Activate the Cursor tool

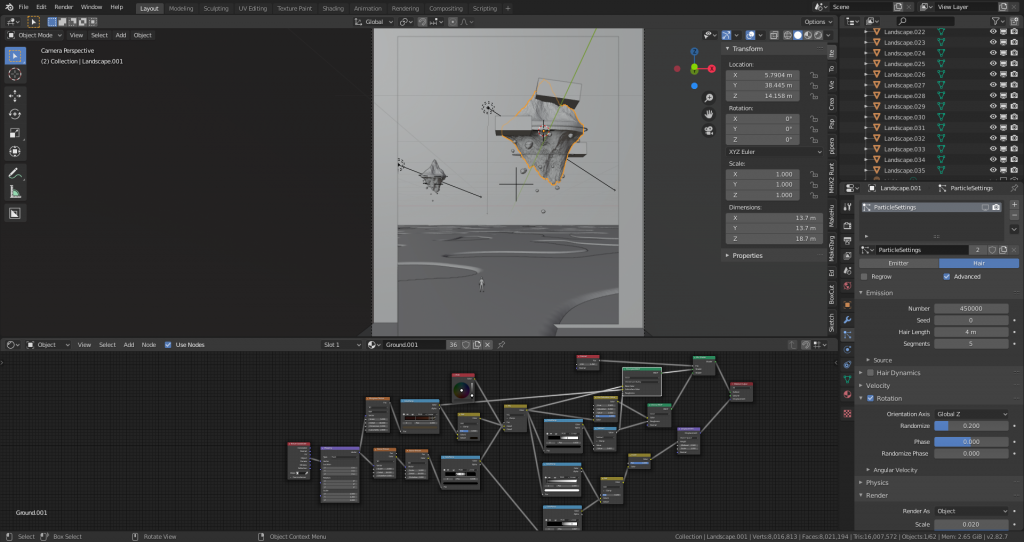[16, 74]
